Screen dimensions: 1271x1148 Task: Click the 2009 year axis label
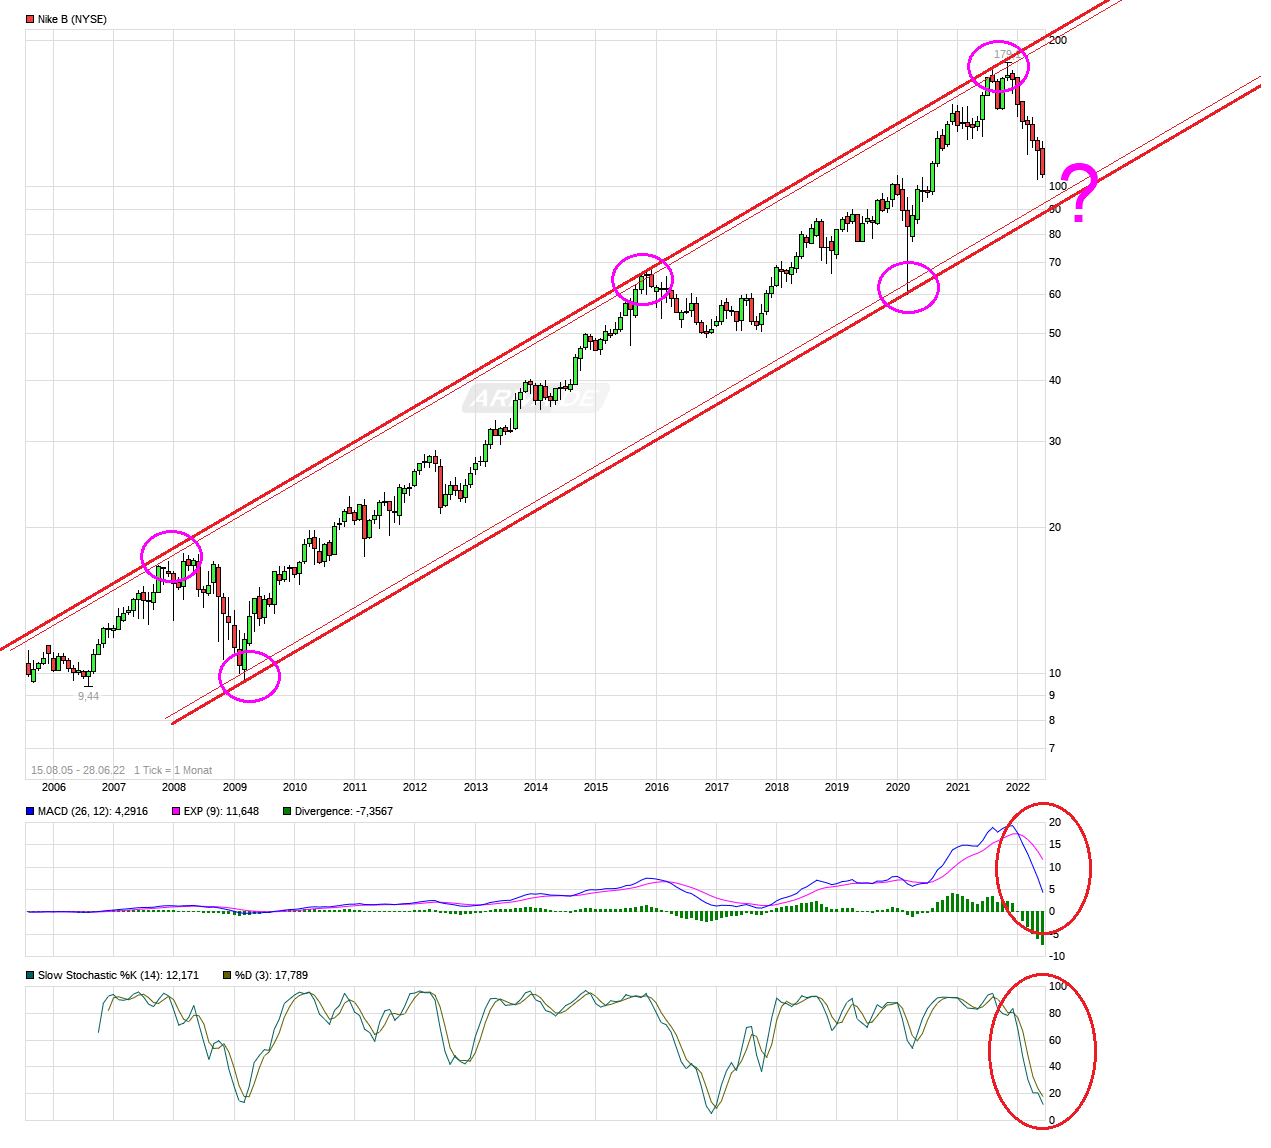[234, 787]
